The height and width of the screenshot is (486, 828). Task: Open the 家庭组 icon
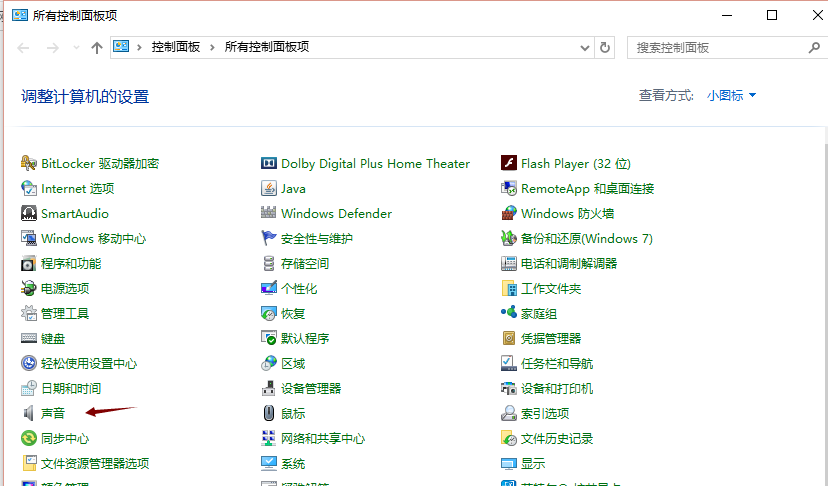coord(509,312)
